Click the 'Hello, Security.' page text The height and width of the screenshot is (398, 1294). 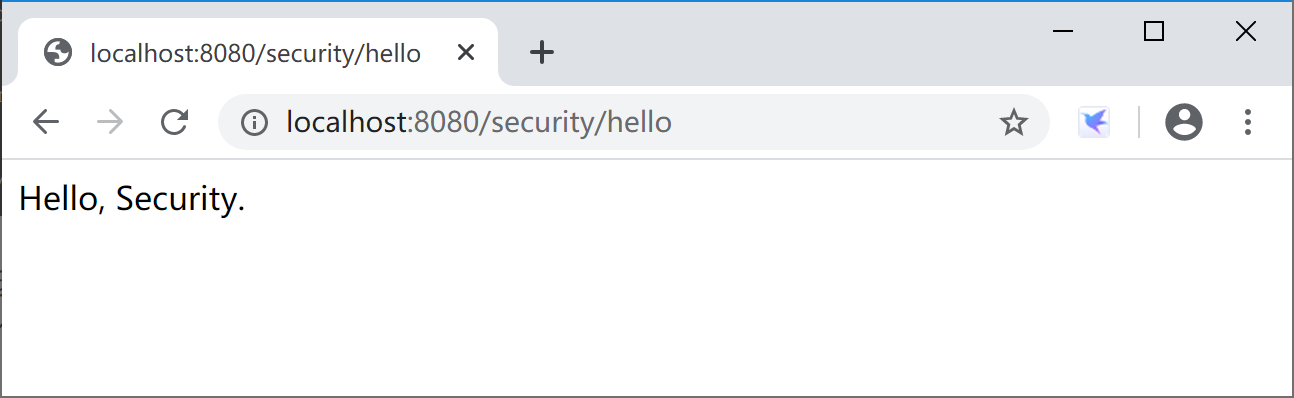click(x=132, y=200)
